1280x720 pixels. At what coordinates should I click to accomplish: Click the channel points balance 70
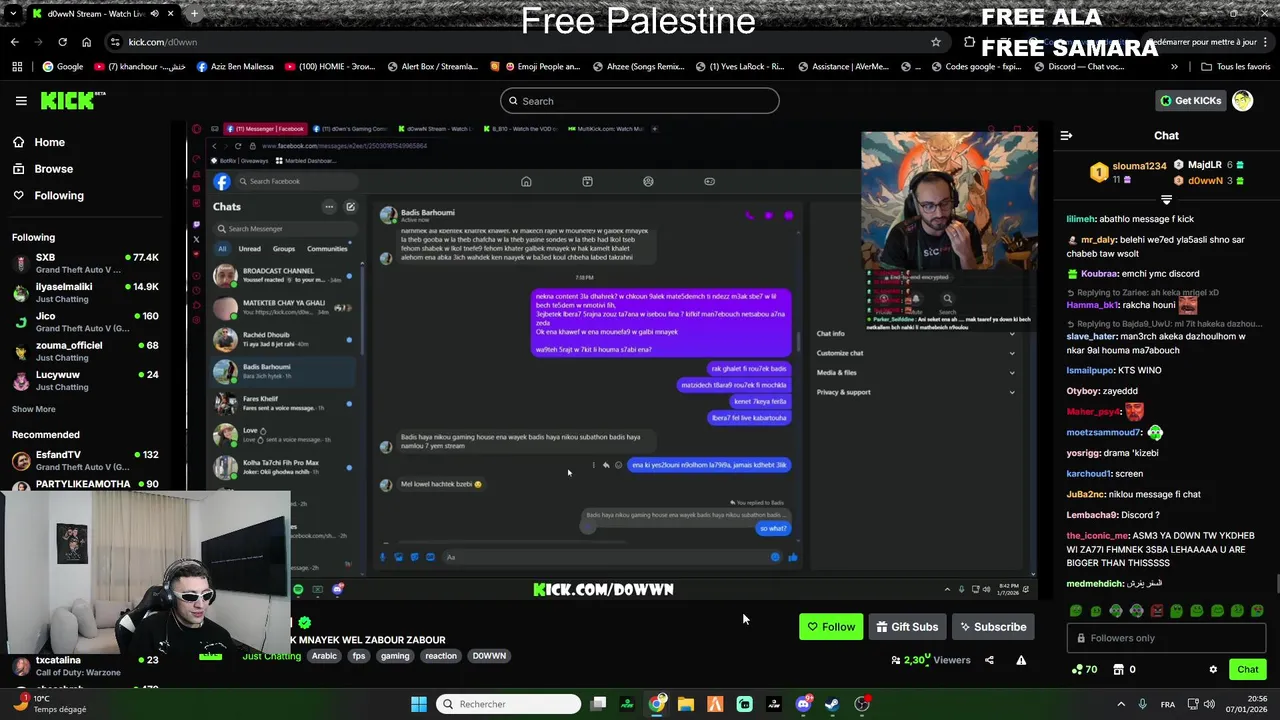pyautogui.click(x=1084, y=669)
